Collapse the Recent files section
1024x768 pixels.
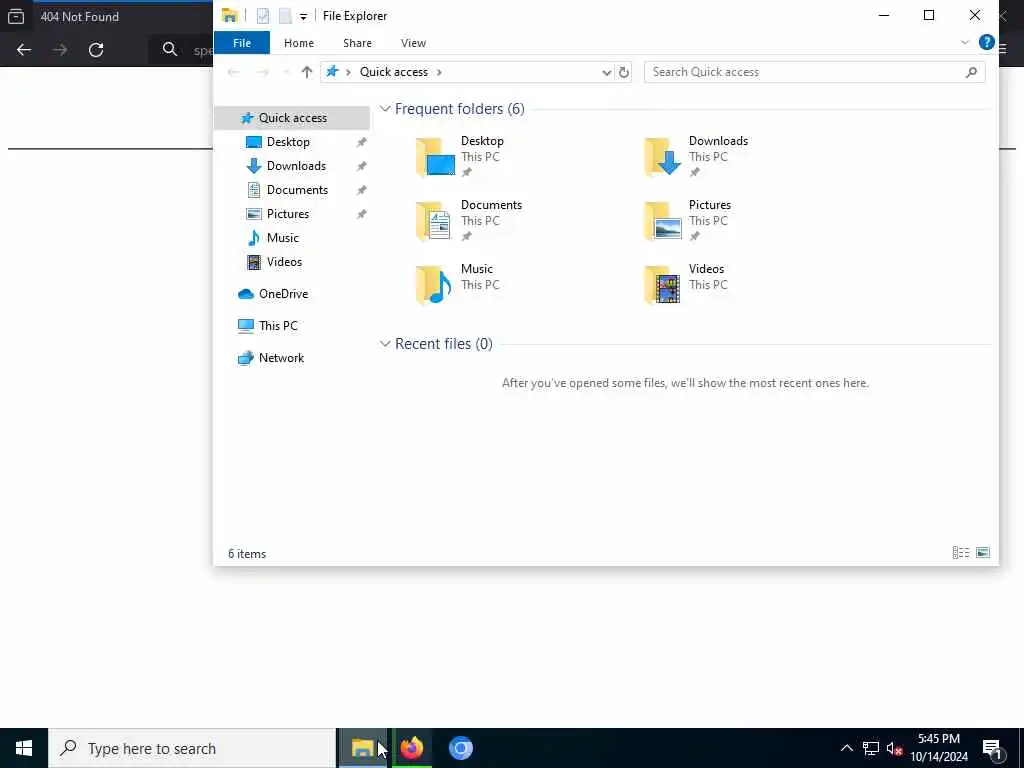[x=385, y=344]
